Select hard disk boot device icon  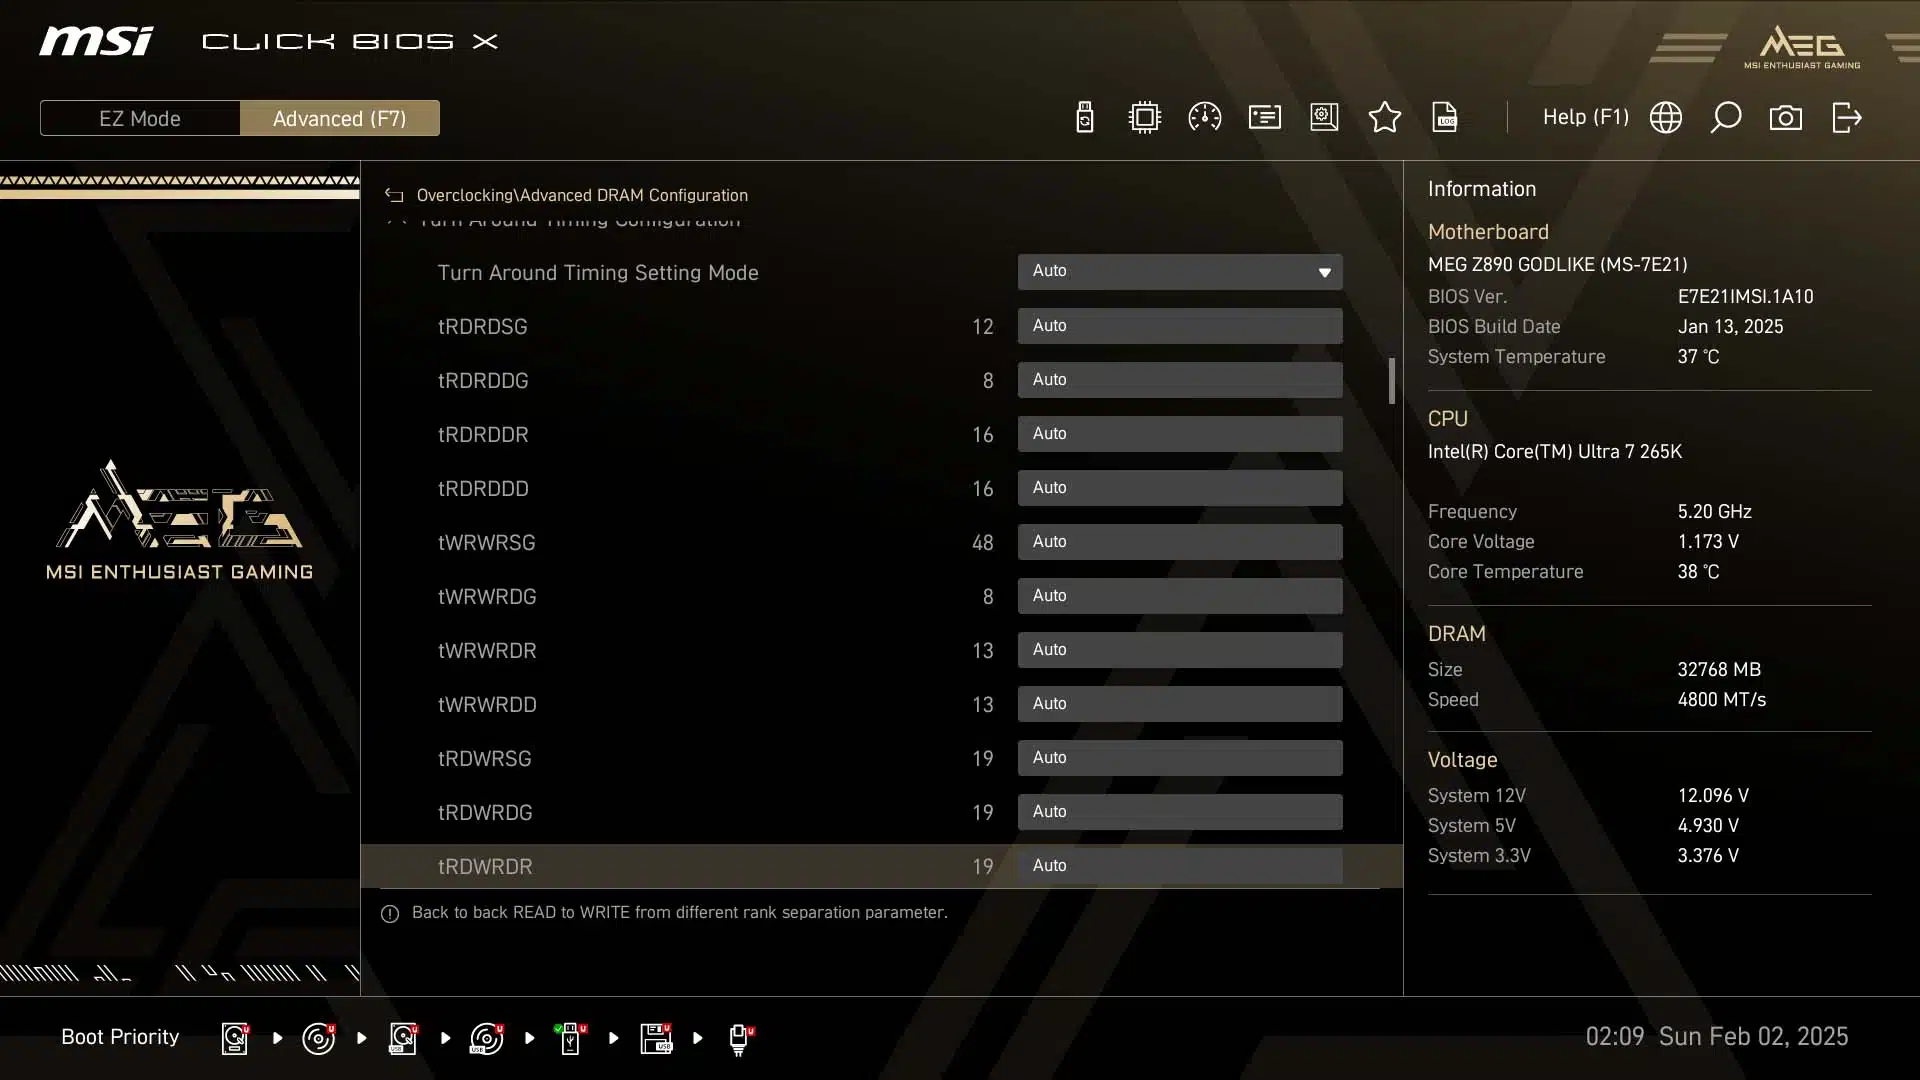[235, 1038]
